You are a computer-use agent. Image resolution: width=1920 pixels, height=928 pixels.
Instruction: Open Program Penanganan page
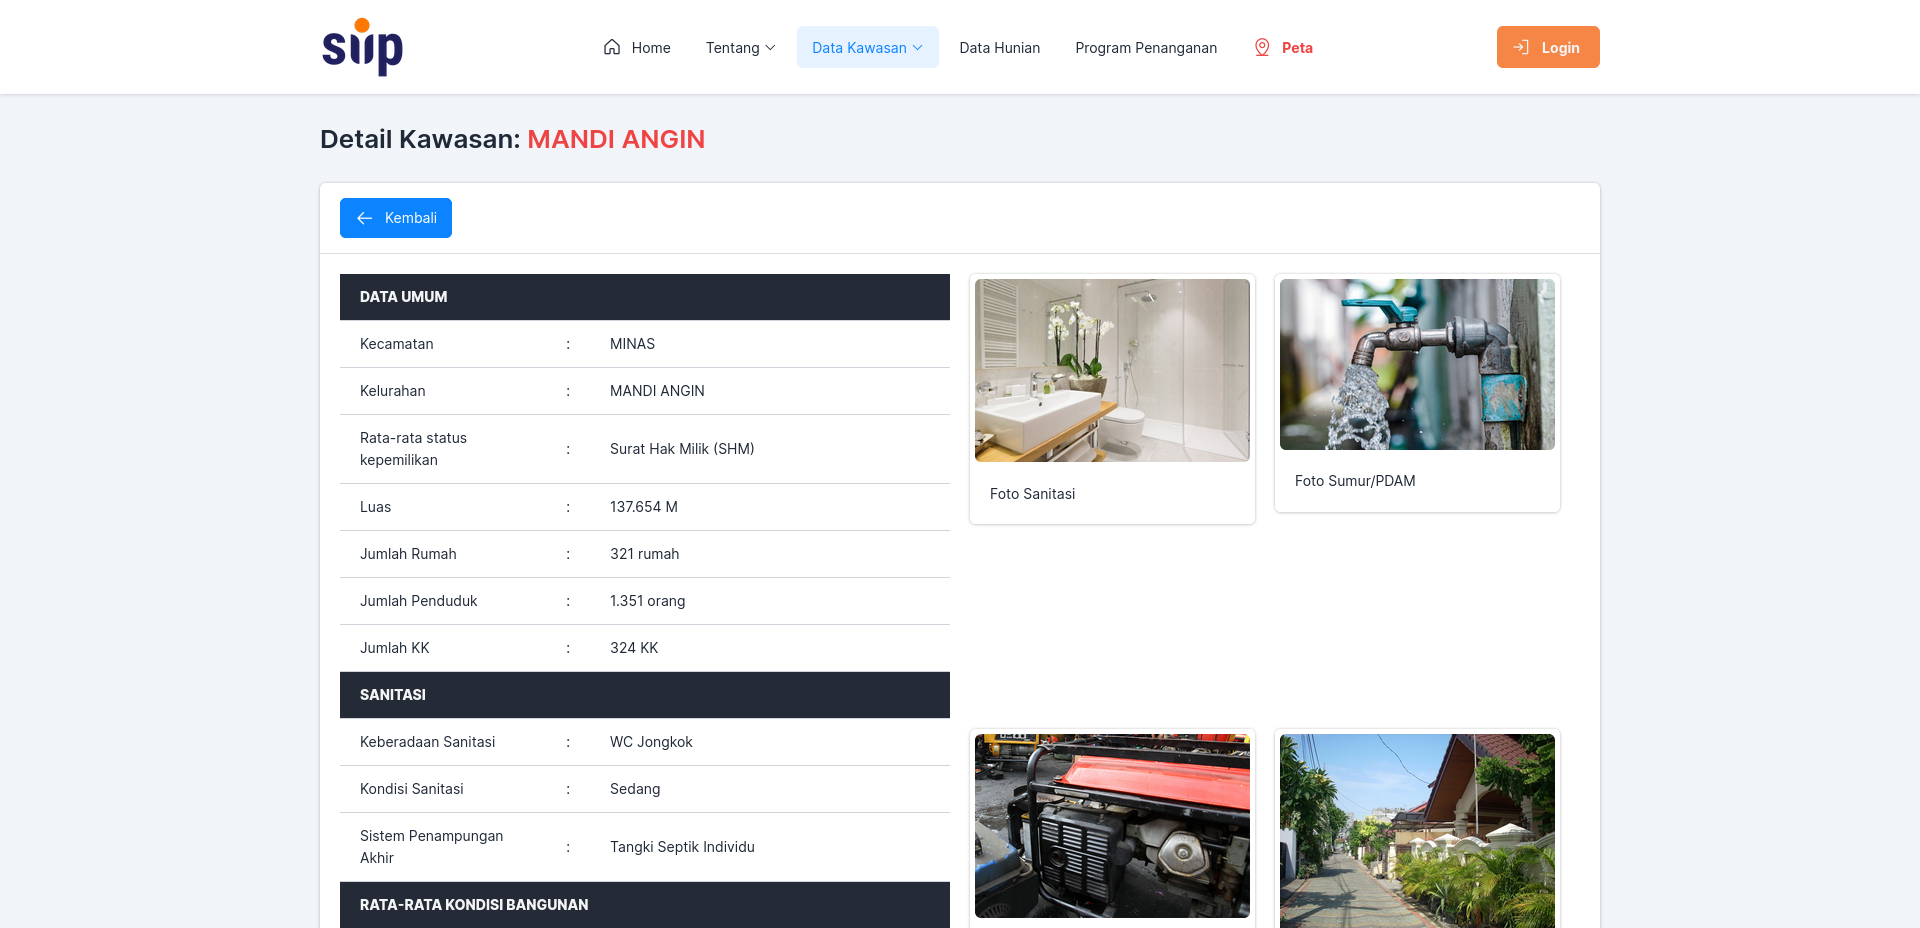click(1146, 47)
